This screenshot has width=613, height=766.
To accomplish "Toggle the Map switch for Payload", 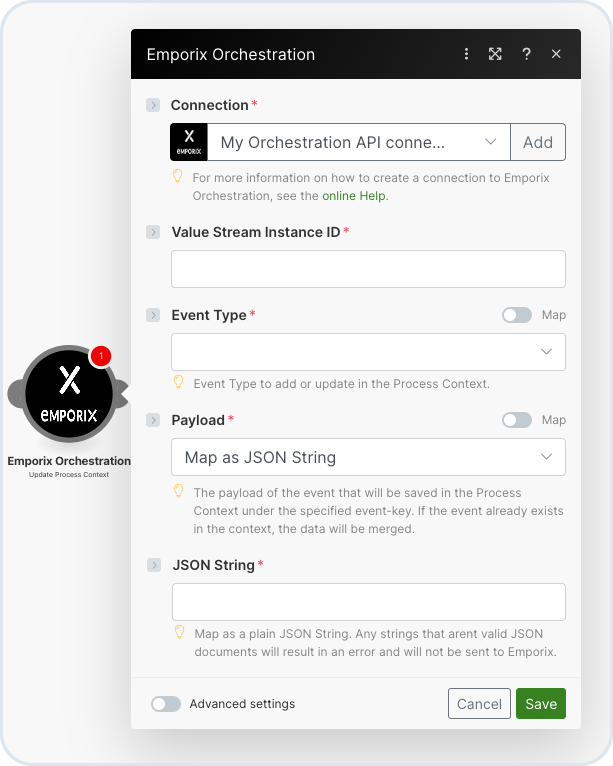I will [x=517, y=420].
